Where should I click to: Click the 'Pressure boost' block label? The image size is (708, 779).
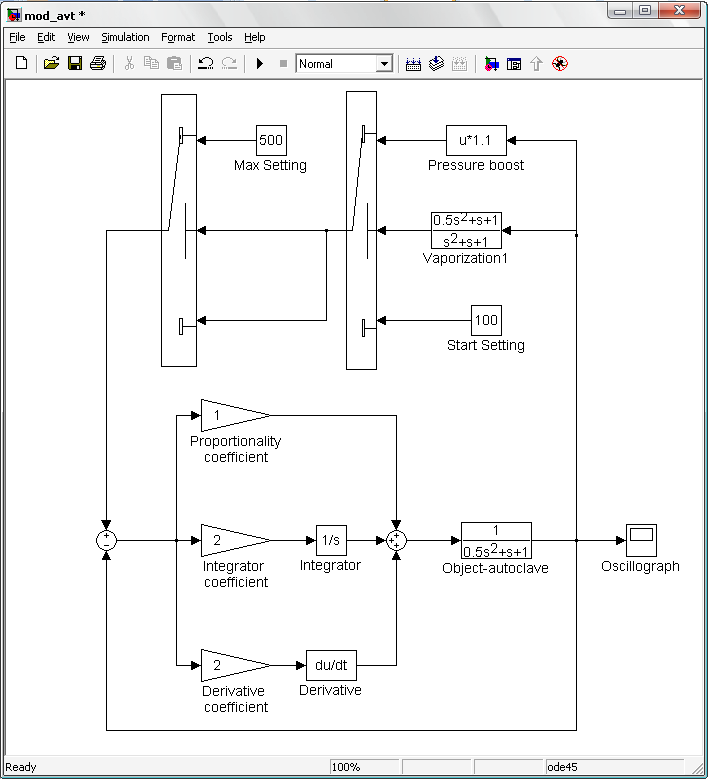tap(476, 165)
